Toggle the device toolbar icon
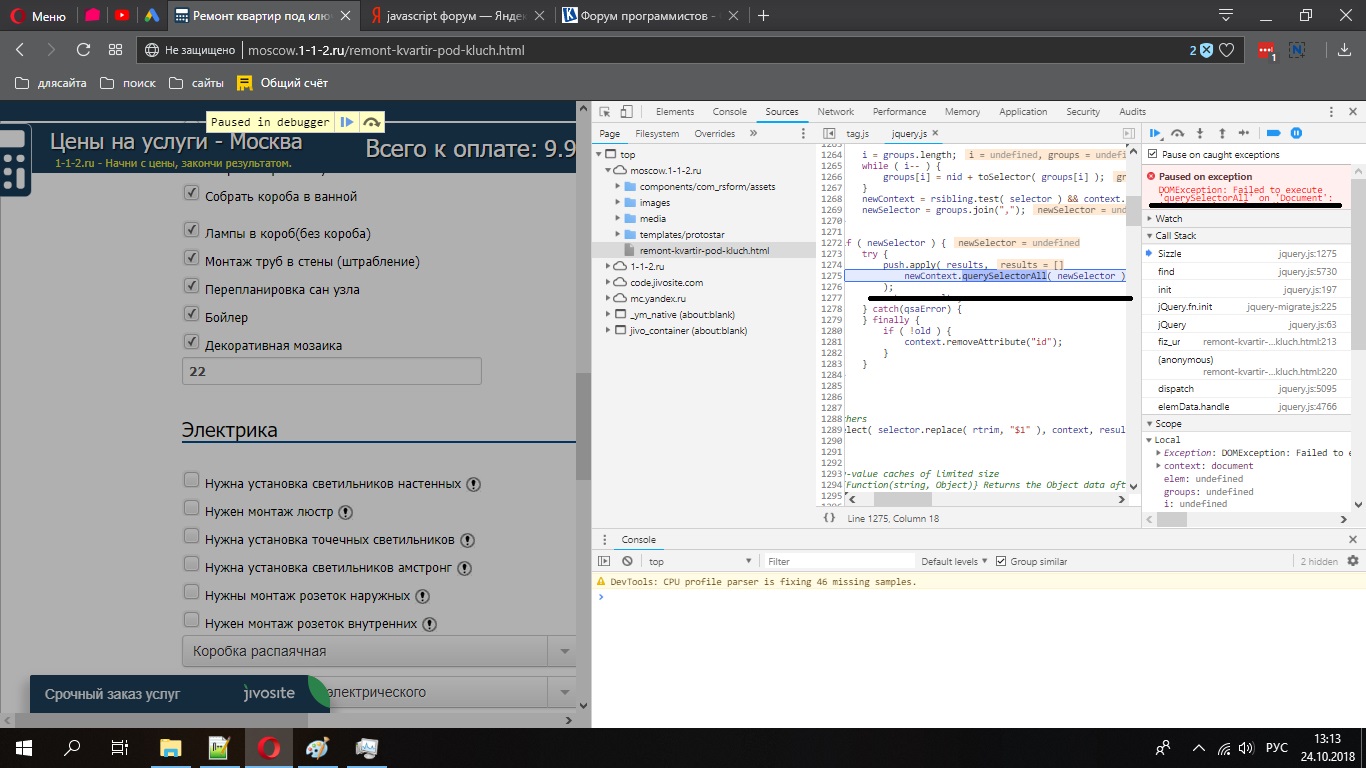The height and width of the screenshot is (768, 1366). [627, 112]
